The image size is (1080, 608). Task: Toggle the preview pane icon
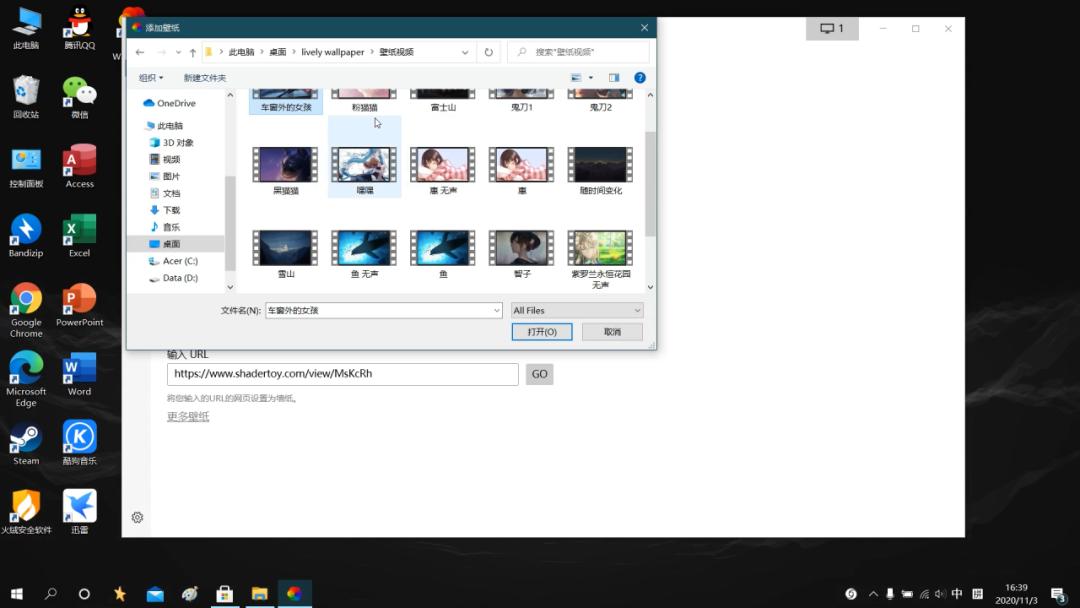click(614, 78)
